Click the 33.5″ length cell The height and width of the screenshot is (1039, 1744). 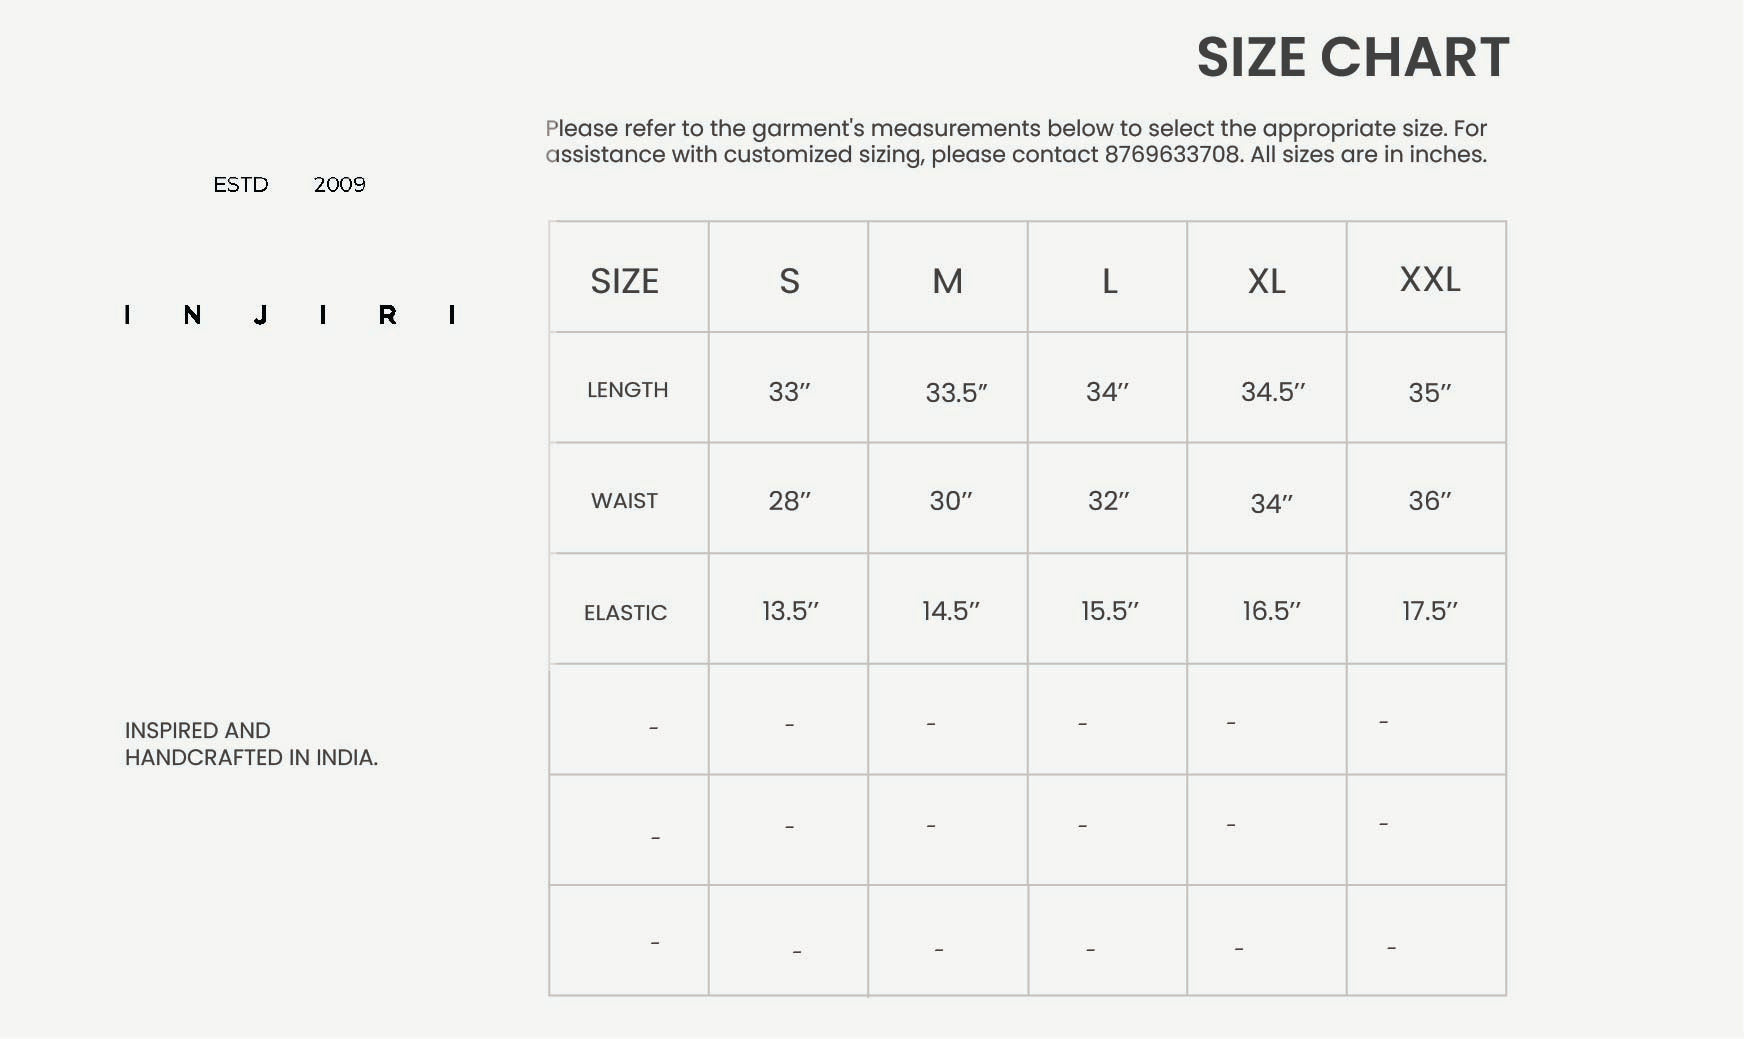tap(956, 392)
